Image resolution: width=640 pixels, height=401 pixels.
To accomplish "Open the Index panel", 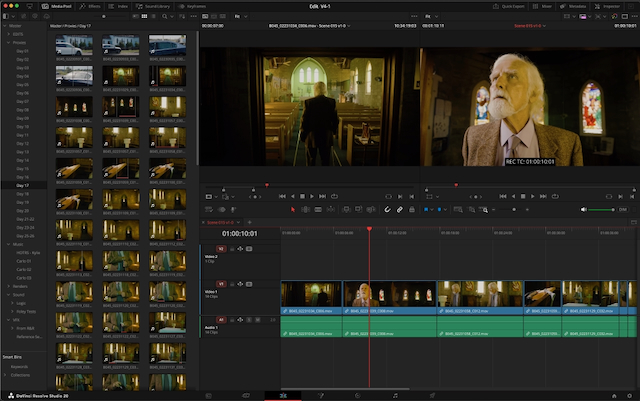I will click(118, 6).
